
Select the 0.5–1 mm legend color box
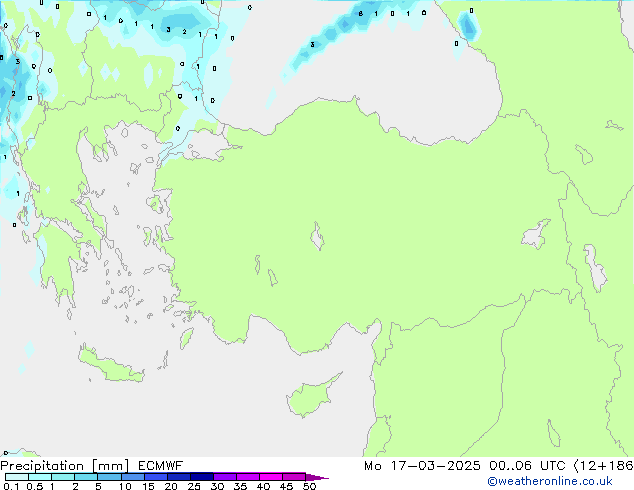(x=40, y=477)
